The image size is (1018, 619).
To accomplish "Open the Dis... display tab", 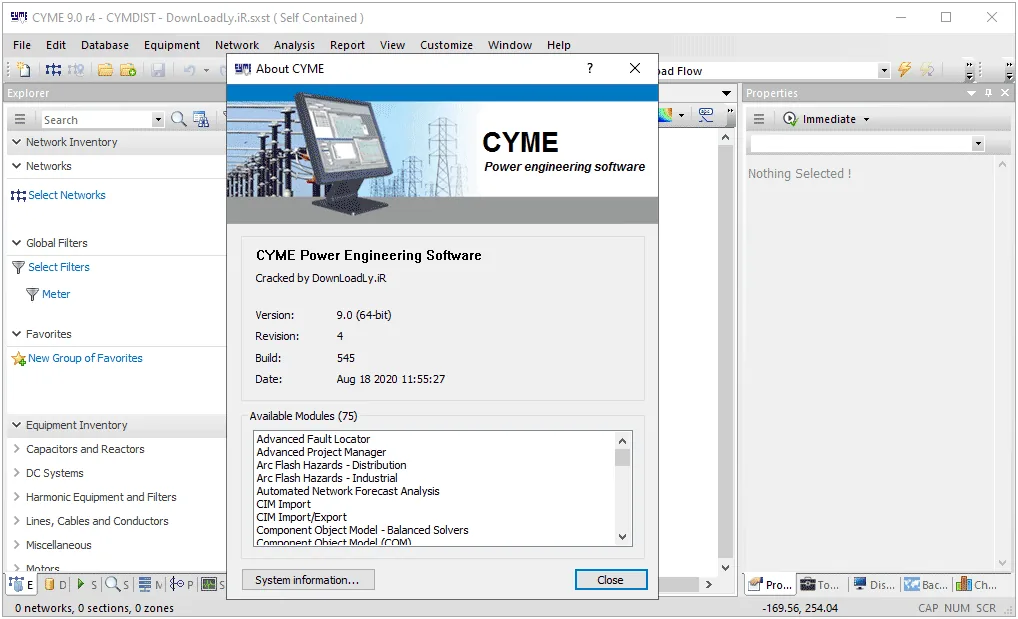I will (873, 585).
